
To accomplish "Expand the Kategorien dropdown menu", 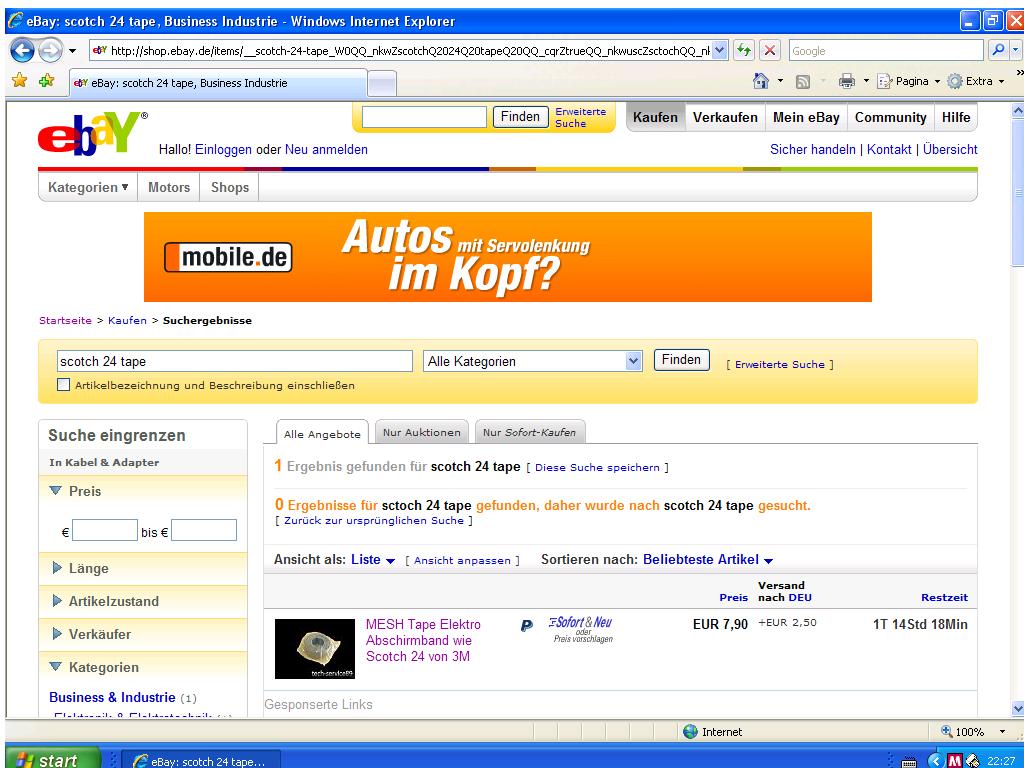I will pyautogui.click(x=88, y=187).
